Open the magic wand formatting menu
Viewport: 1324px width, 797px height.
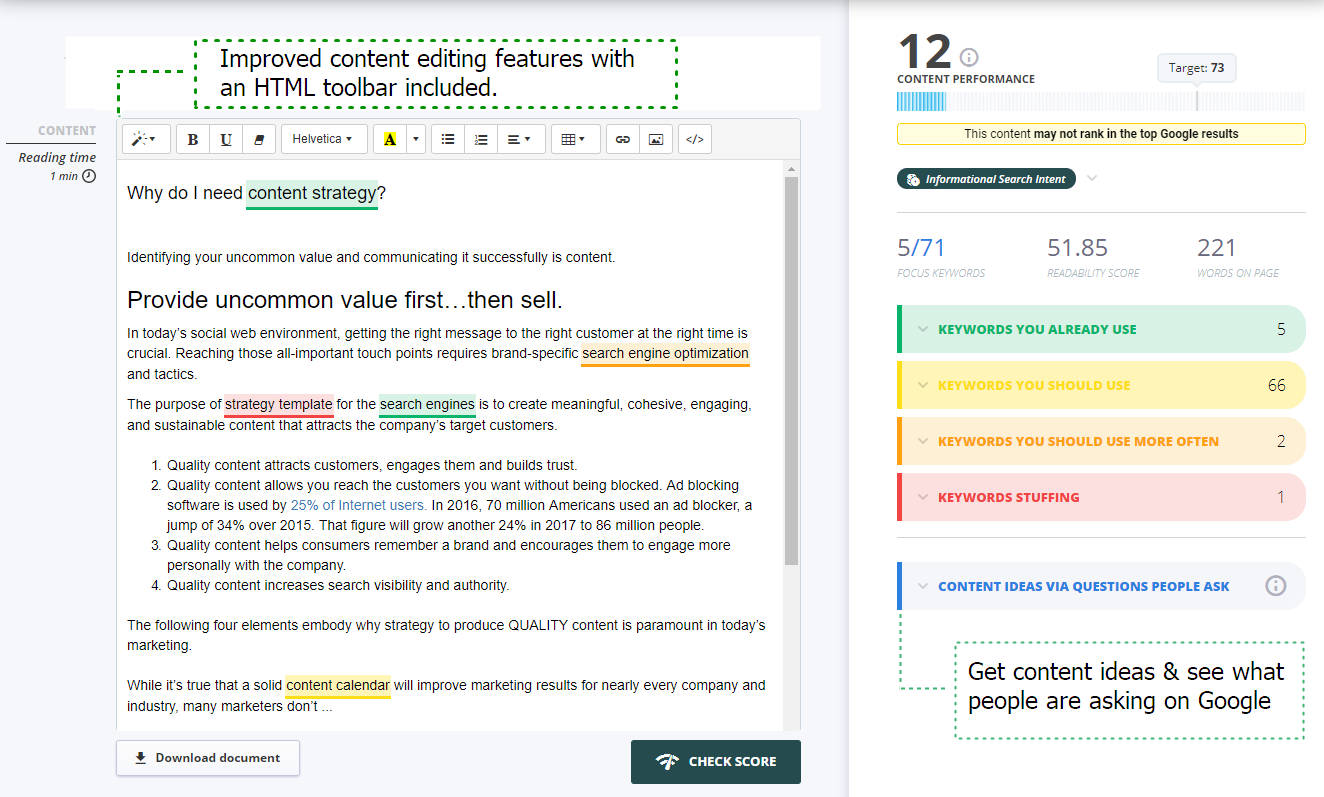tap(144, 139)
